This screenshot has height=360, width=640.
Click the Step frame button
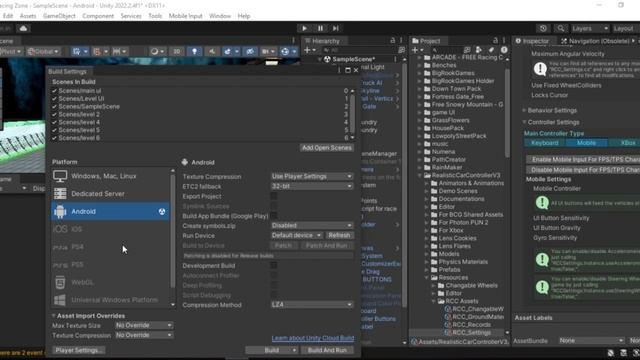[x=336, y=28]
